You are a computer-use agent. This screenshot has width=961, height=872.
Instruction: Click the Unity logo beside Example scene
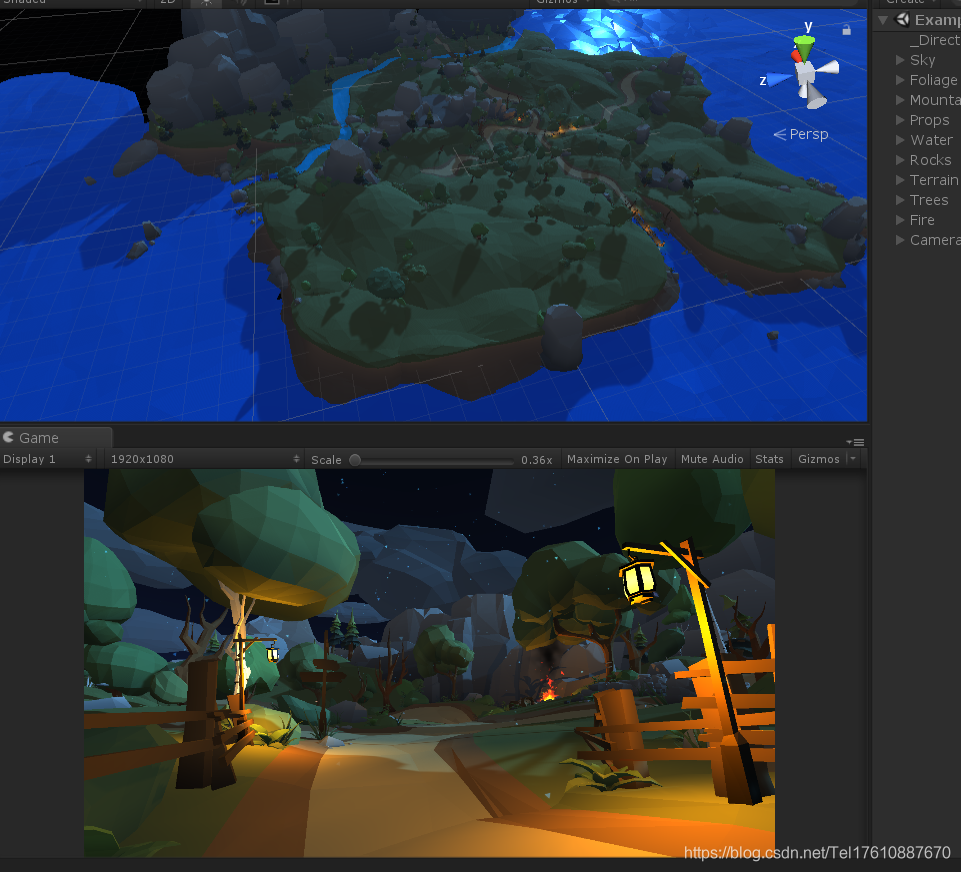click(902, 20)
